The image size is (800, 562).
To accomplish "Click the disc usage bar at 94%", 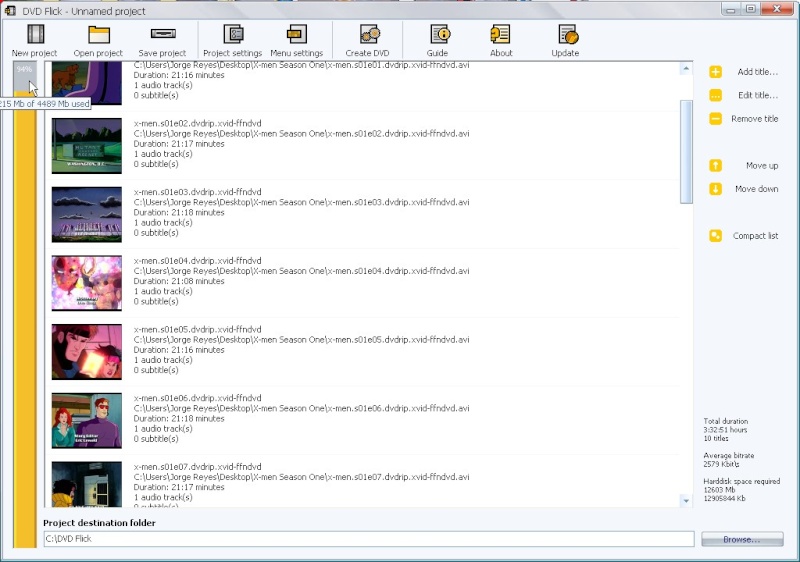I will 25,305.
